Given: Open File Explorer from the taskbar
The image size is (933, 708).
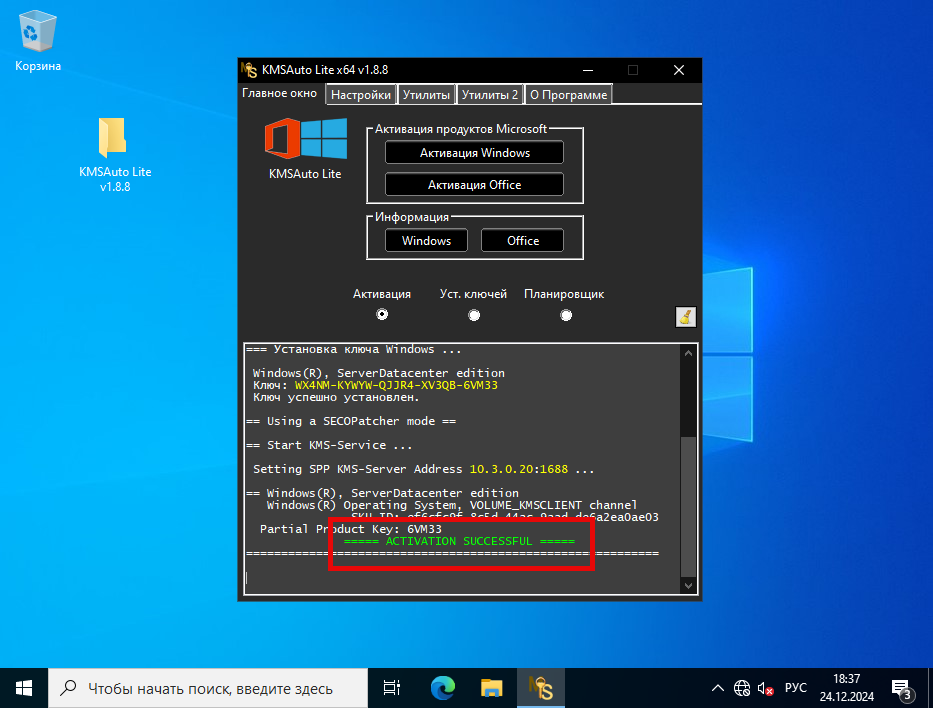Looking at the screenshot, I should coord(491,687).
